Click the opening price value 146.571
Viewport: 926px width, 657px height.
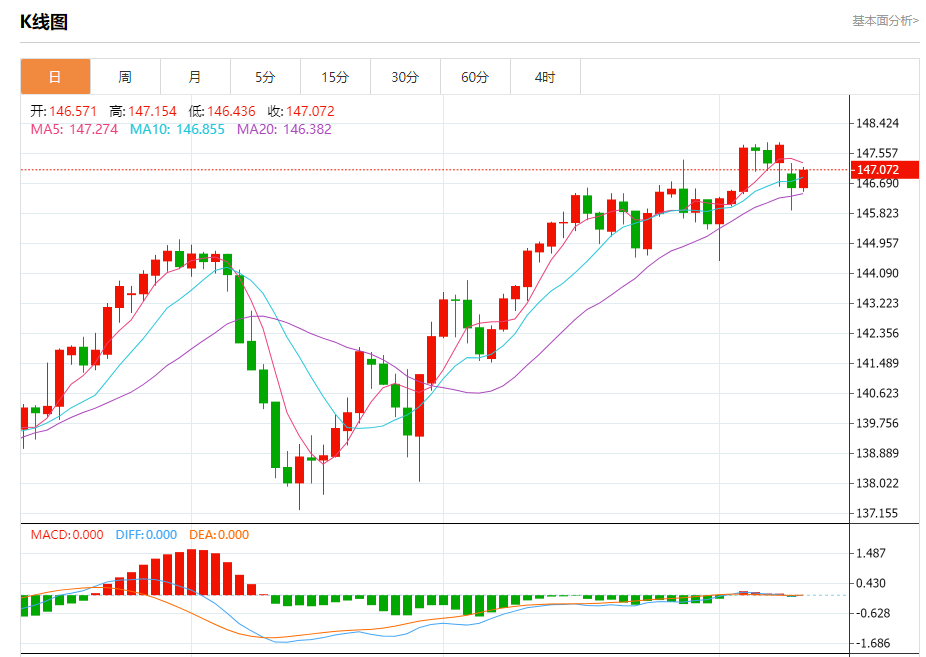[73, 111]
